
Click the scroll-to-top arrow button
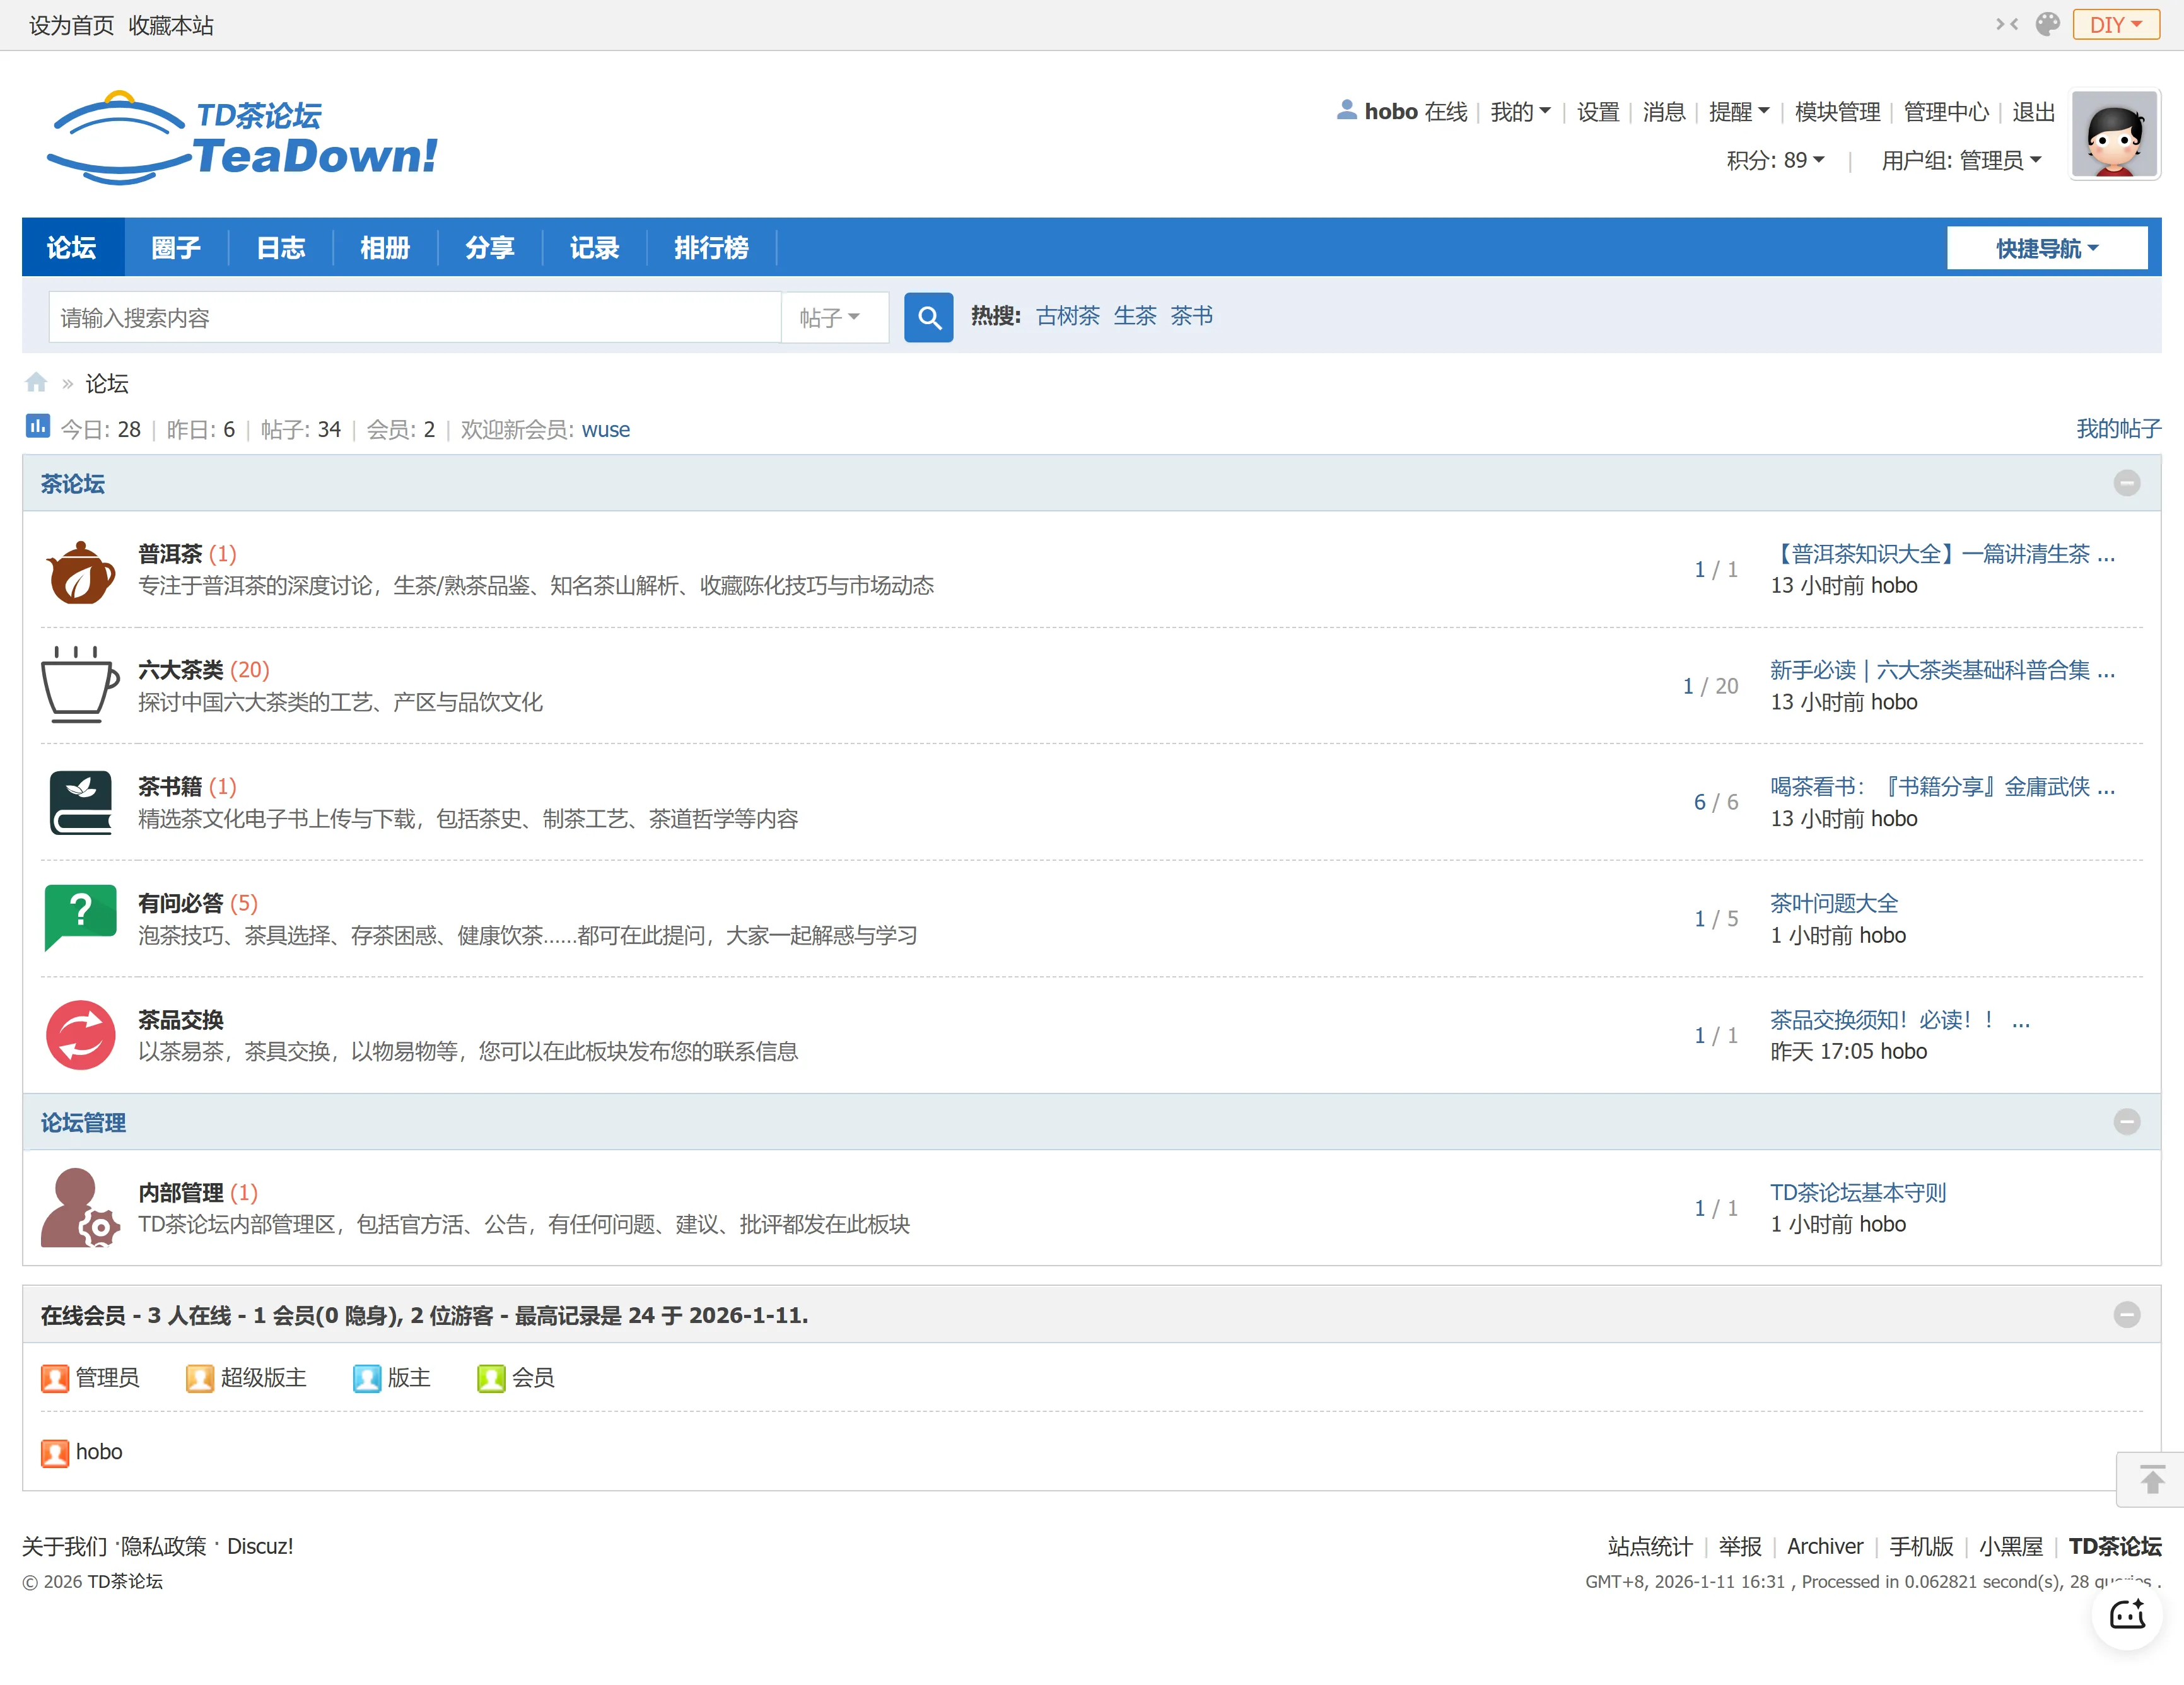click(2151, 1479)
